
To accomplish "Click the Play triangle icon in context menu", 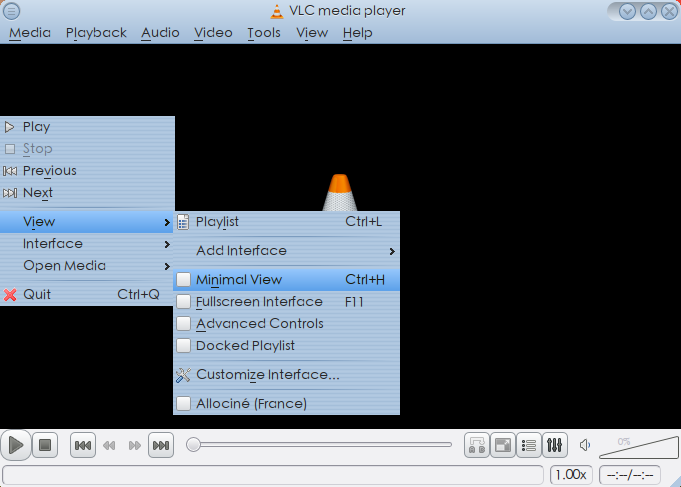I will (x=9, y=127).
